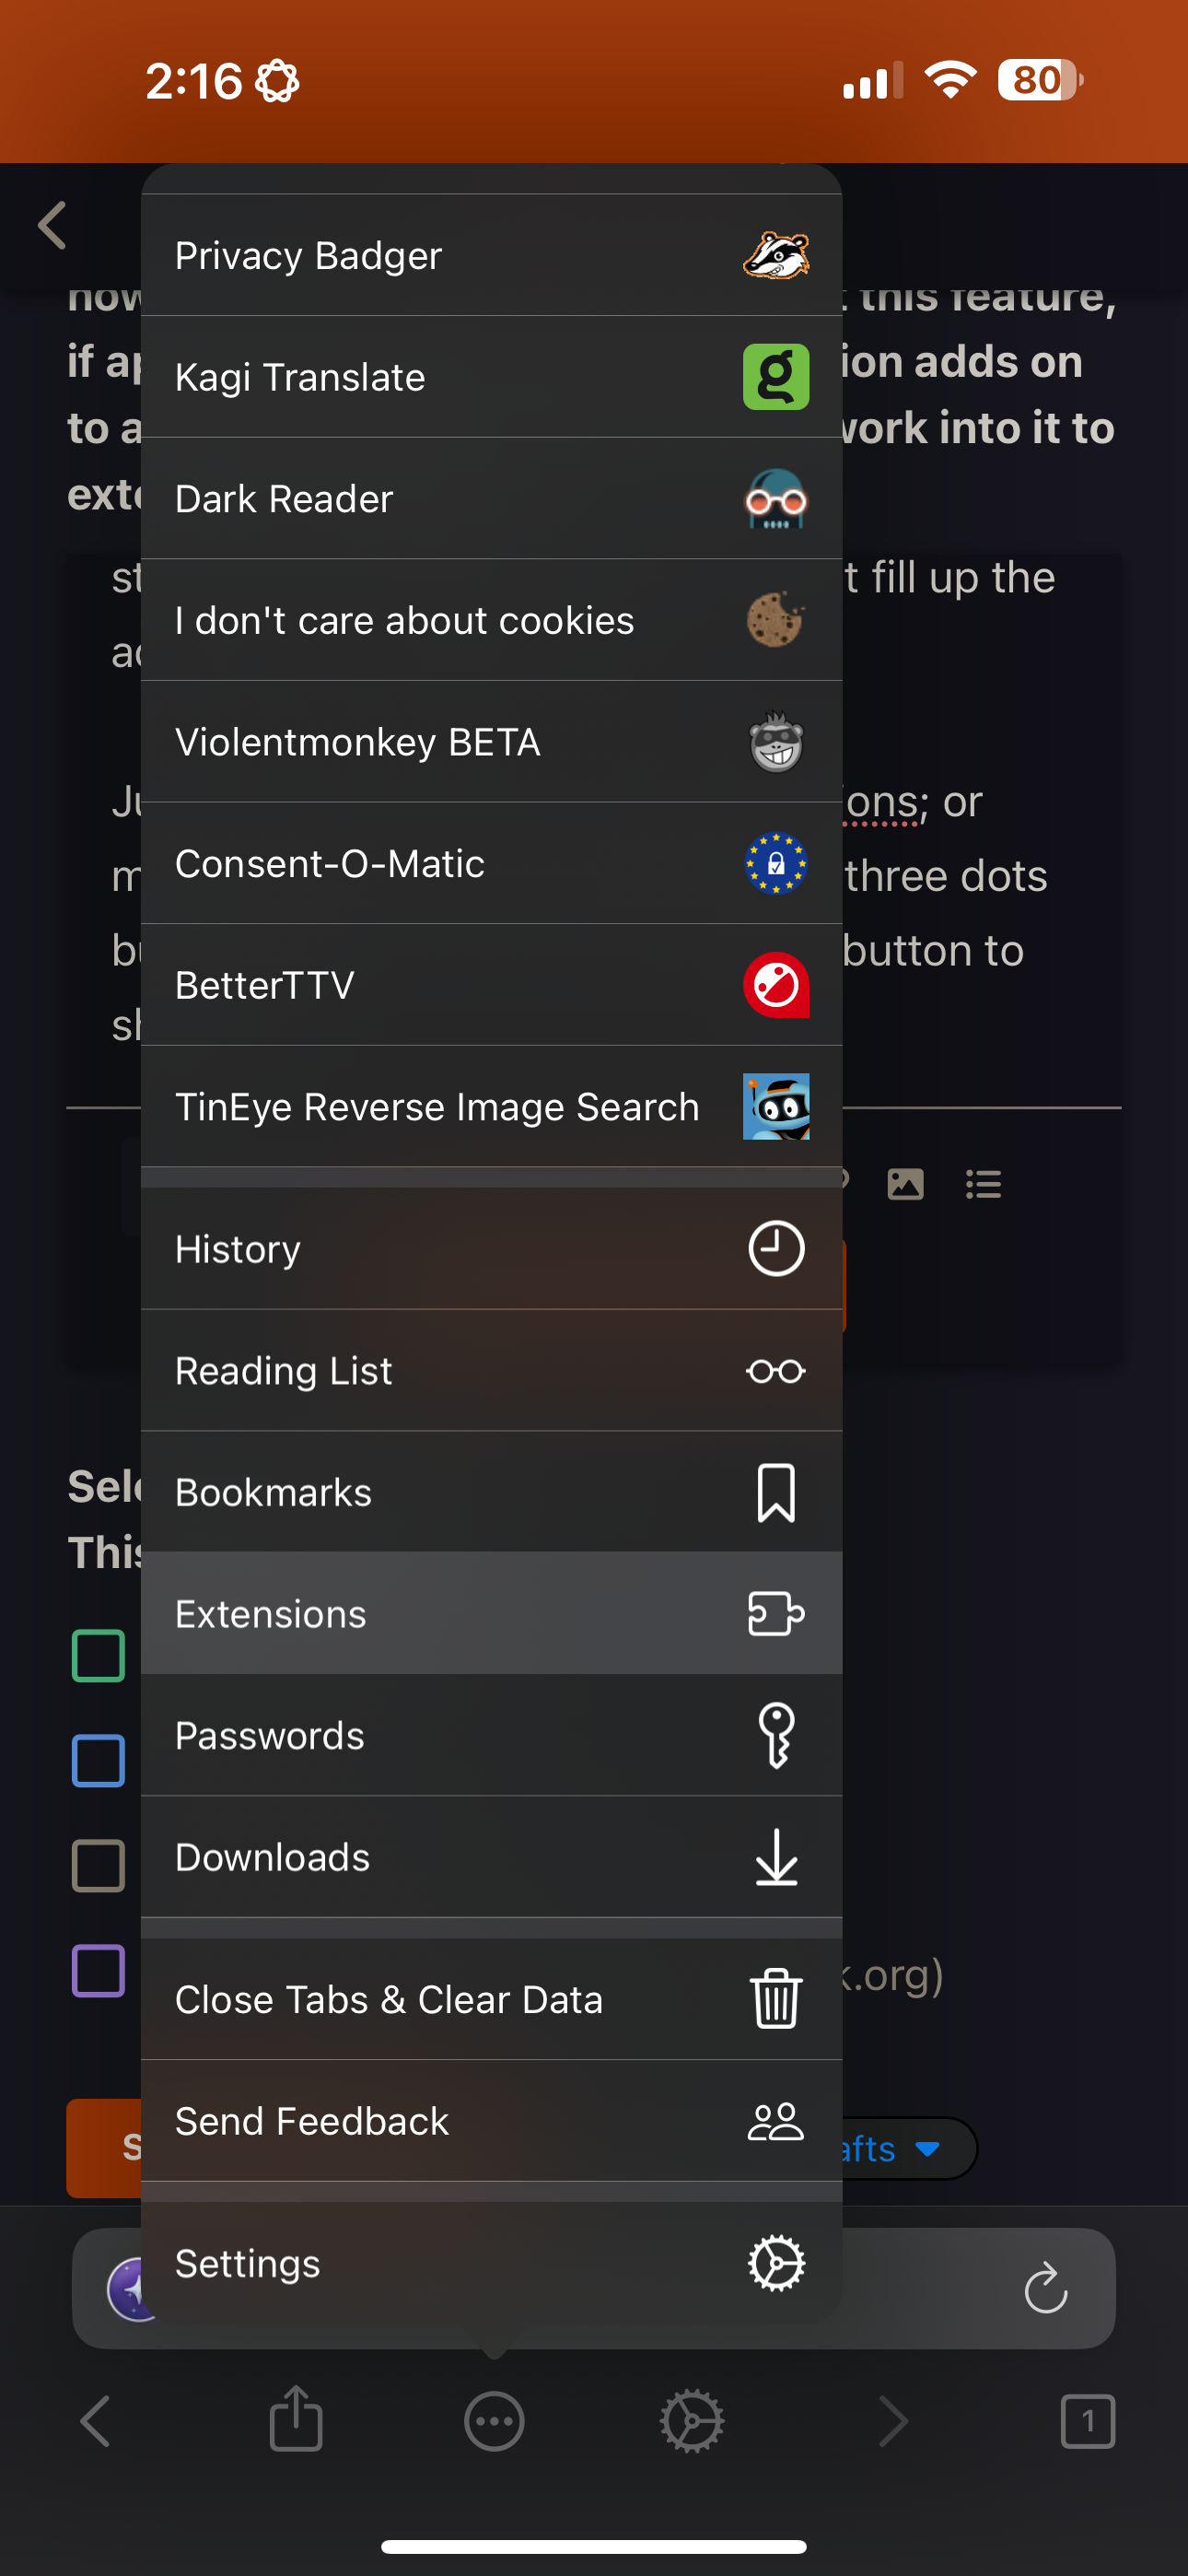Check the green checkbox

pyautogui.click(x=98, y=1656)
